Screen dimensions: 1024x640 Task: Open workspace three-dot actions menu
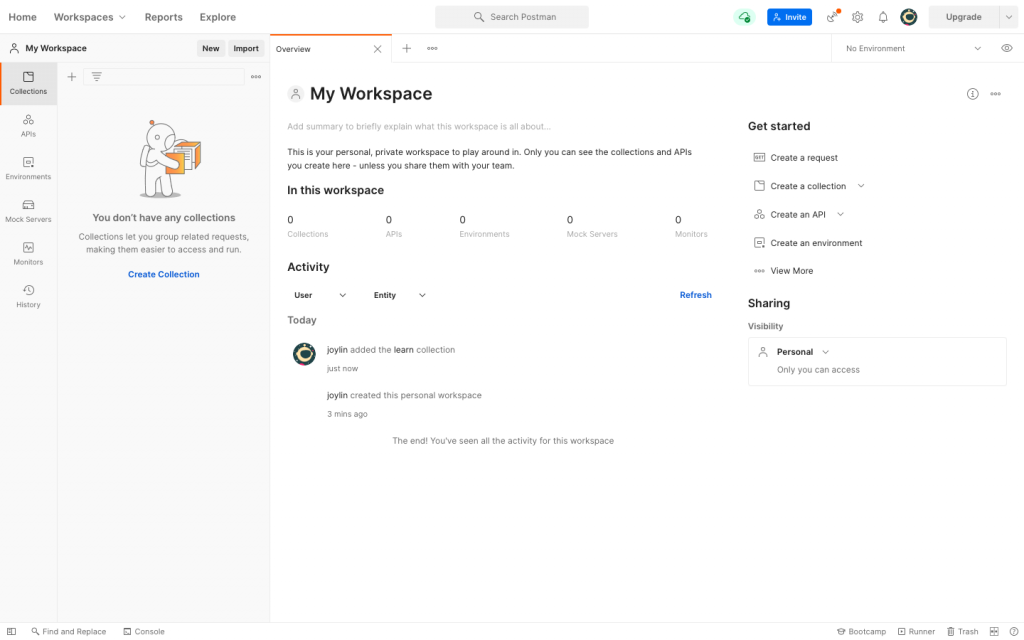tap(995, 94)
